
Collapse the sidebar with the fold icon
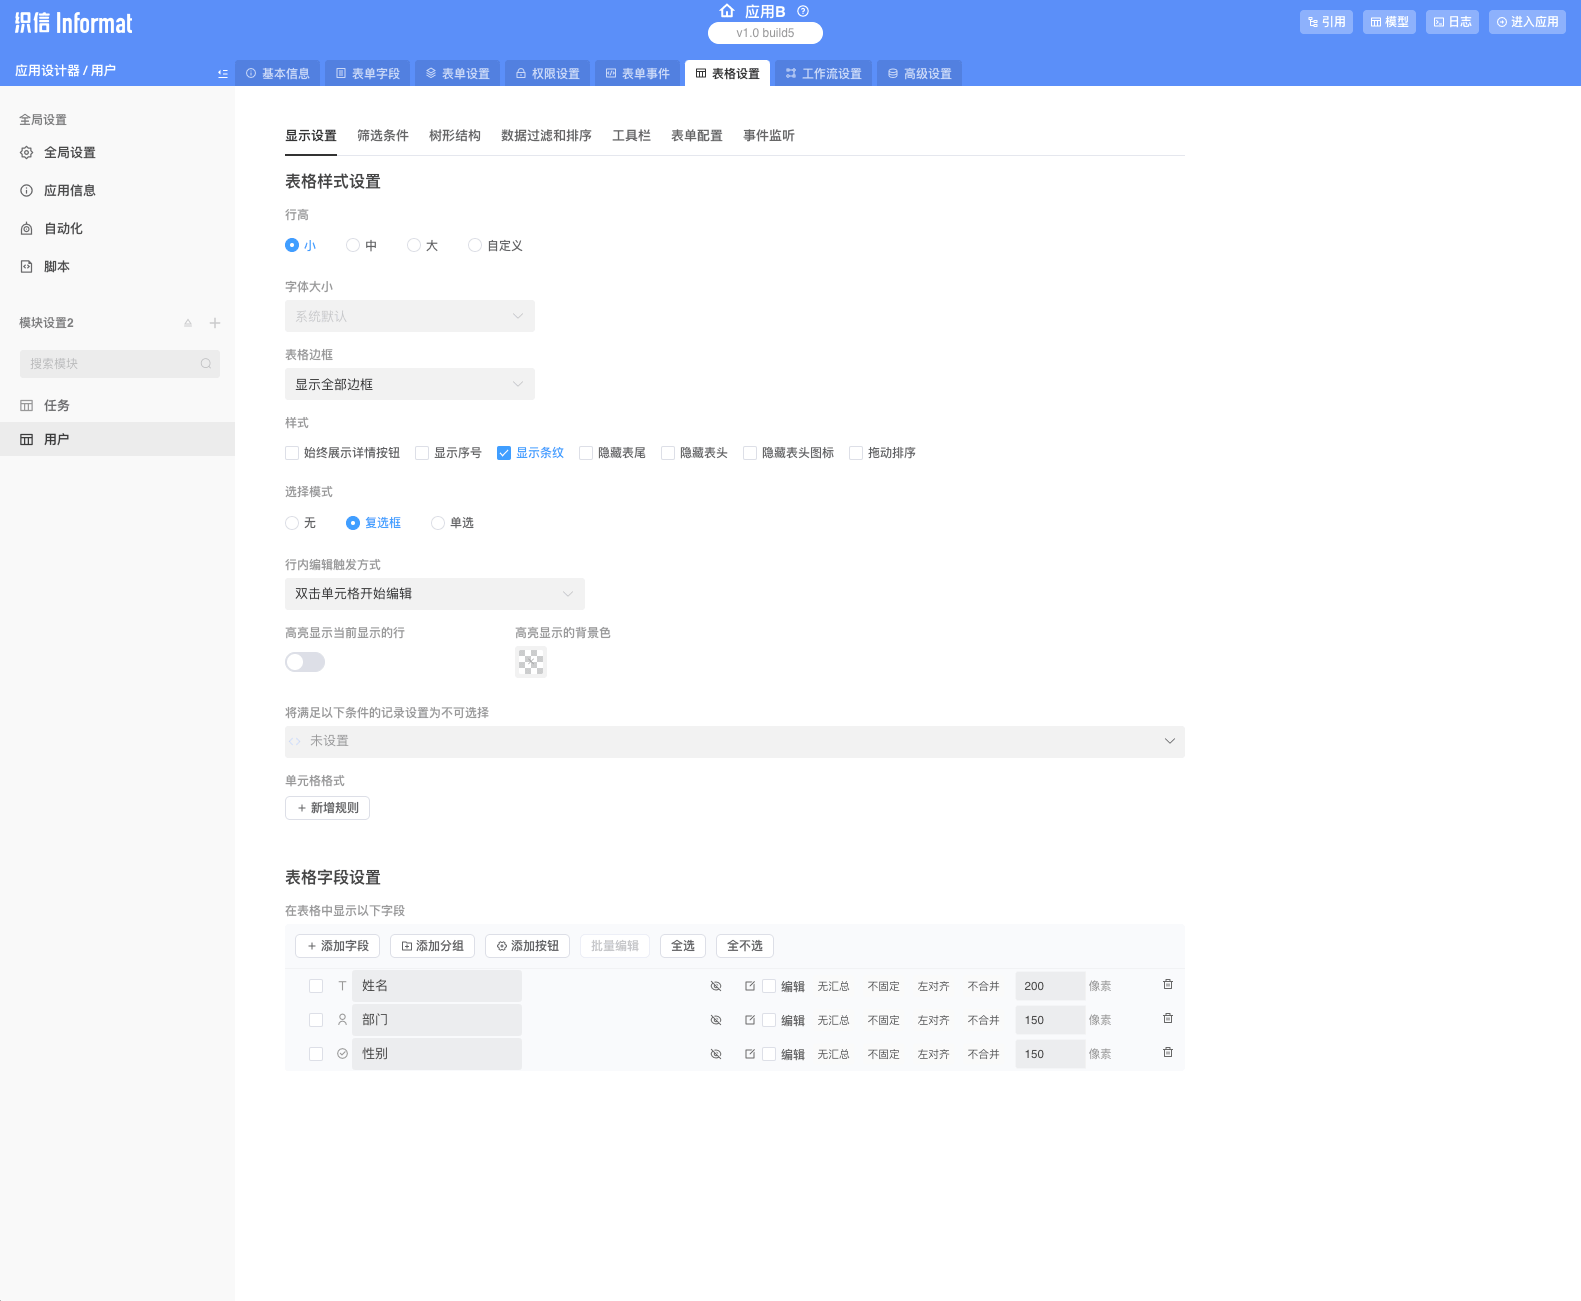(222, 73)
